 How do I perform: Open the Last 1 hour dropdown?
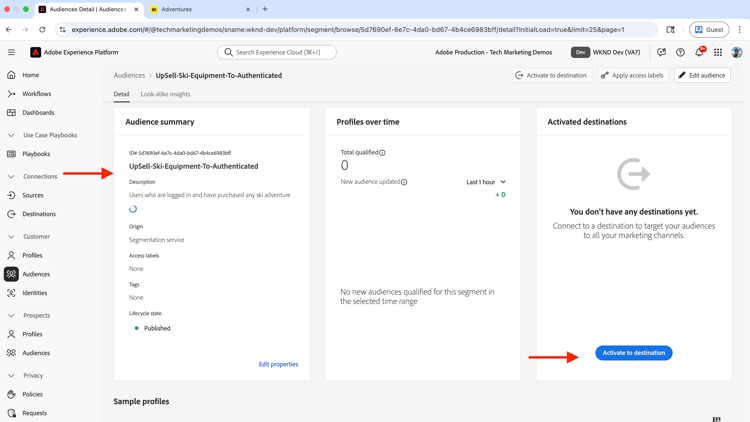[x=486, y=182]
